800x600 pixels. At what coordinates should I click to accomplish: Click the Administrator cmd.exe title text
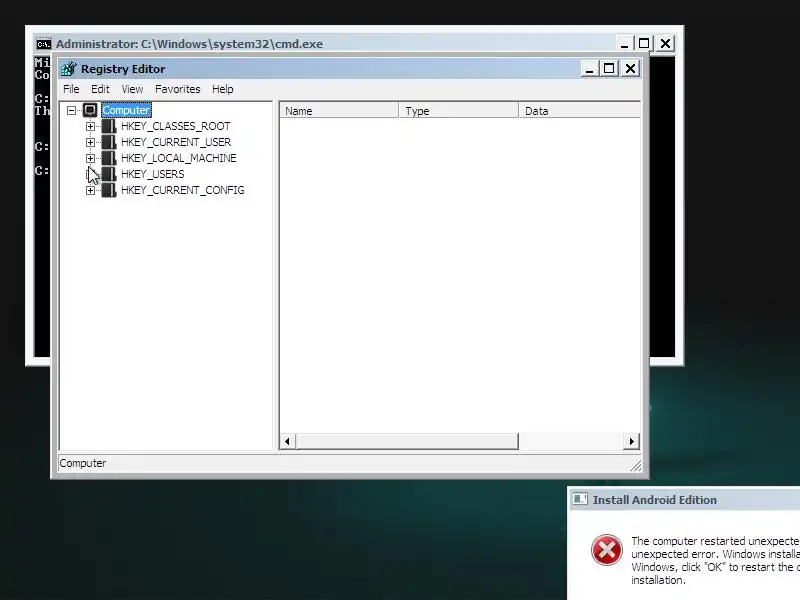pyautogui.click(x=189, y=44)
